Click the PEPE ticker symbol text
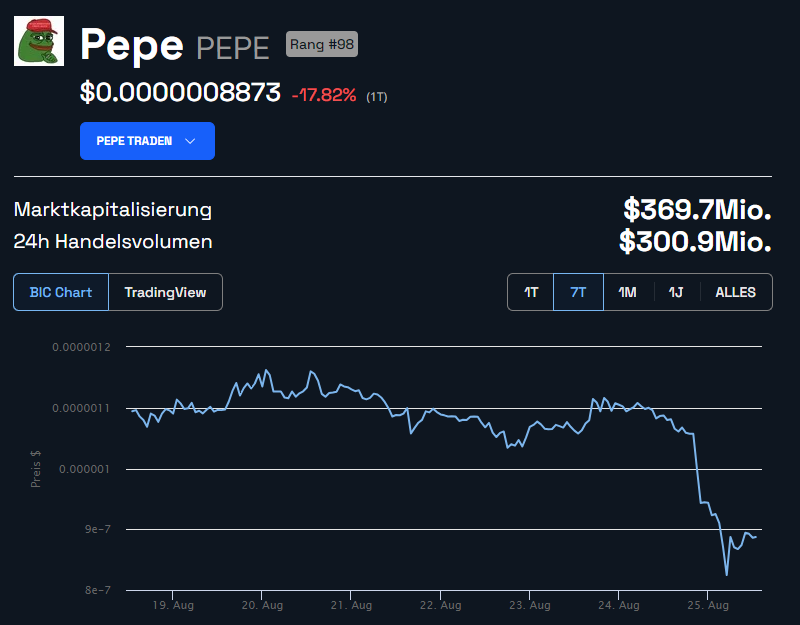 (232, 46)
